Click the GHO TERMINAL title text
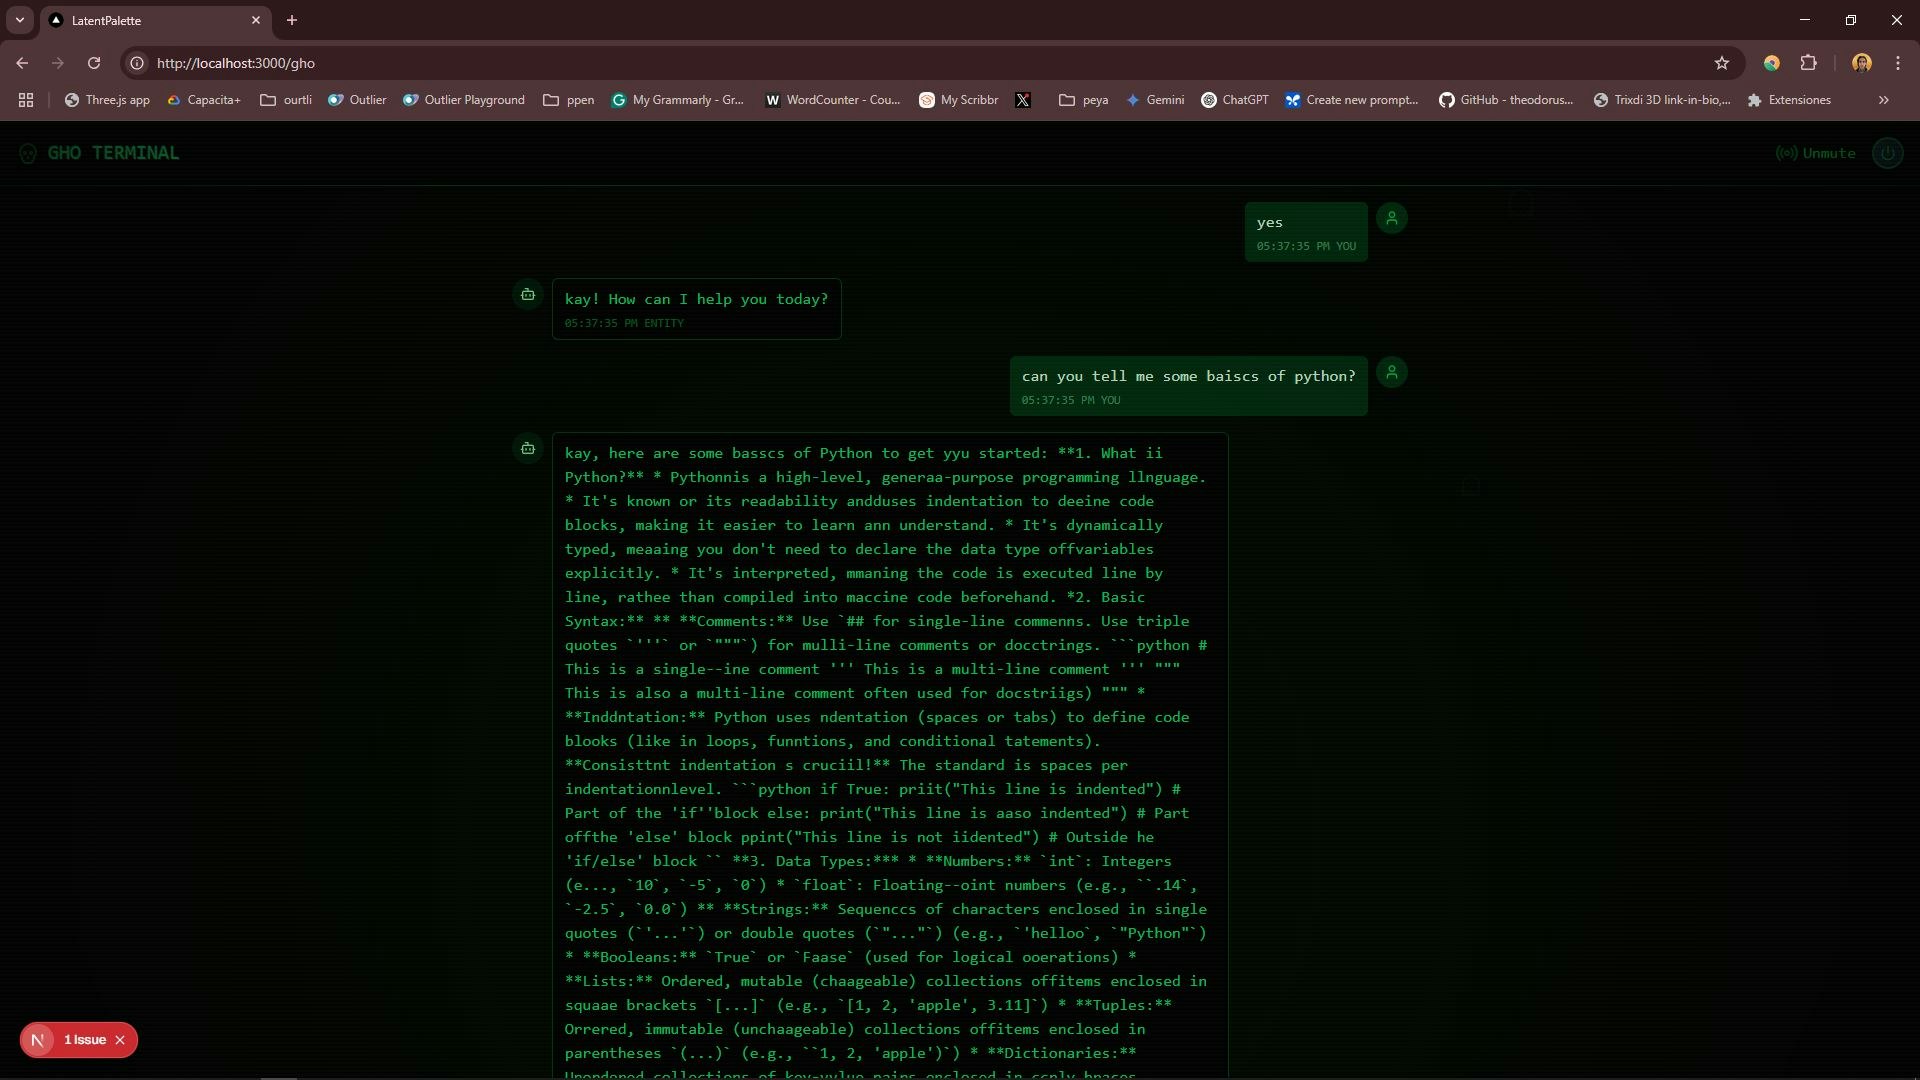Screen dimensions: 1920x1080 click(113, 153)
